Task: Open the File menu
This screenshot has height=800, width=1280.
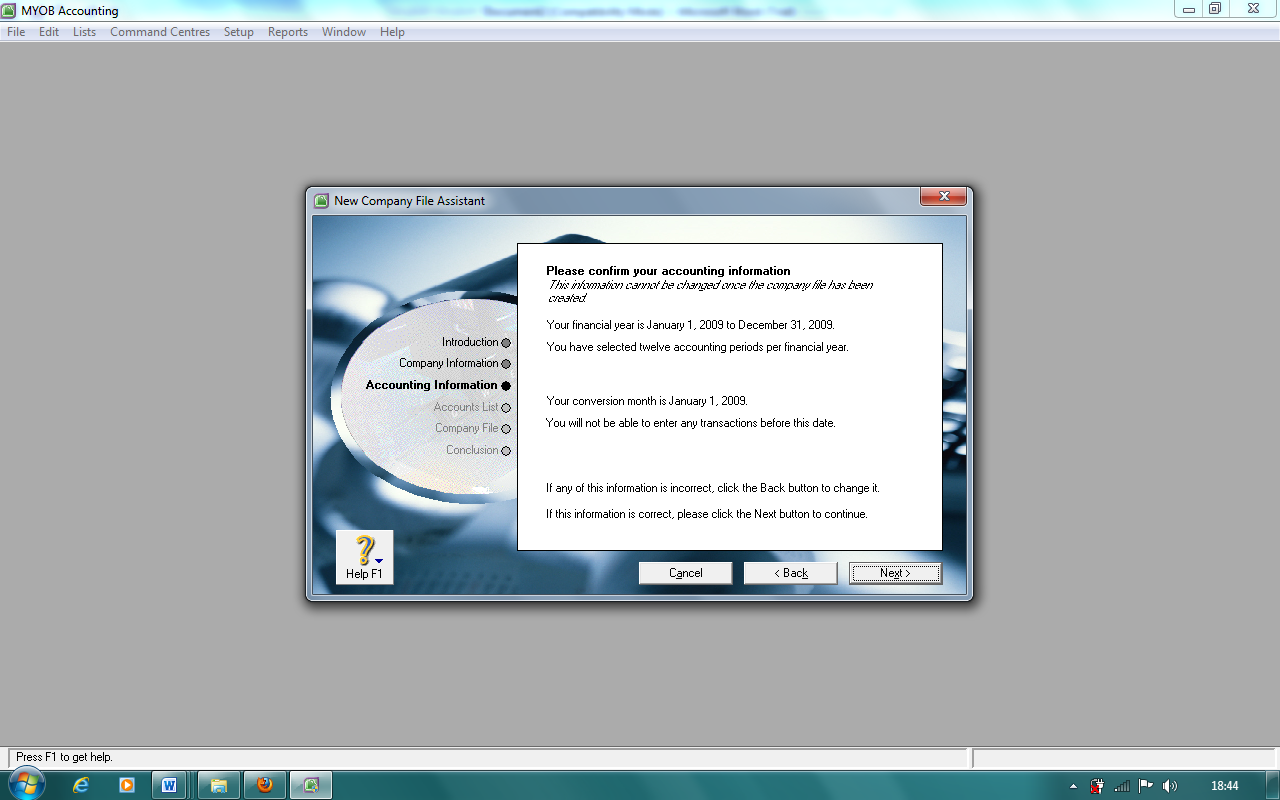Action: point(16,32)
